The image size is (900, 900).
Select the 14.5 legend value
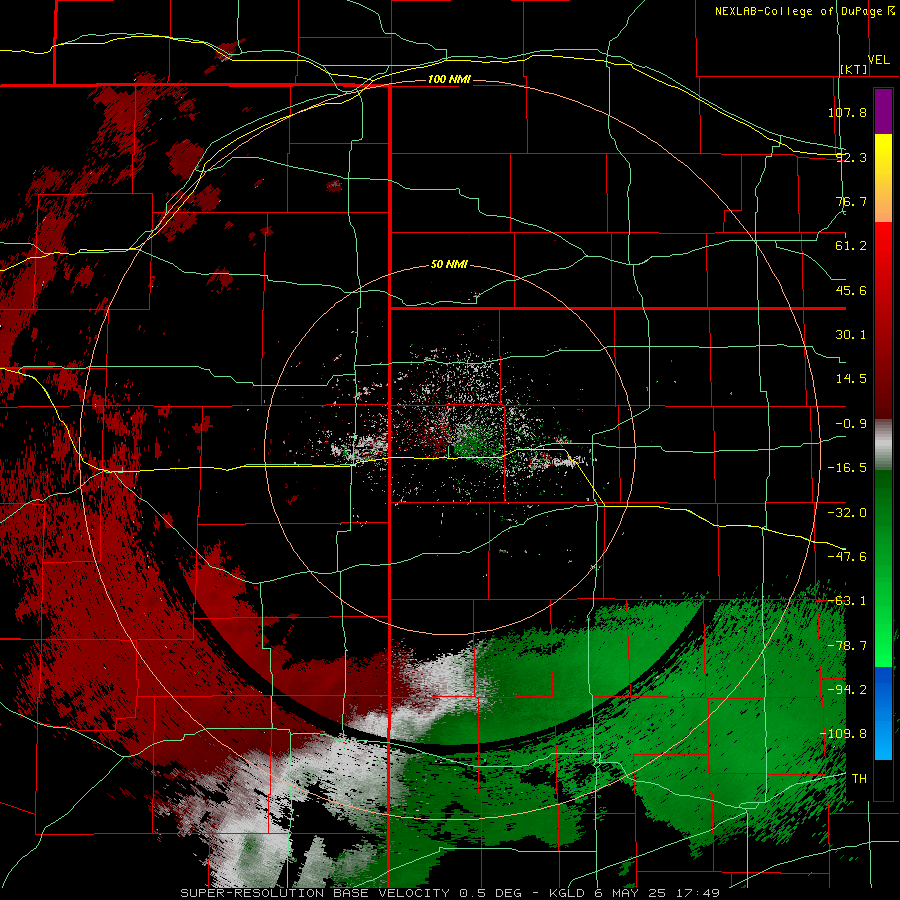(x=851, y=379)
